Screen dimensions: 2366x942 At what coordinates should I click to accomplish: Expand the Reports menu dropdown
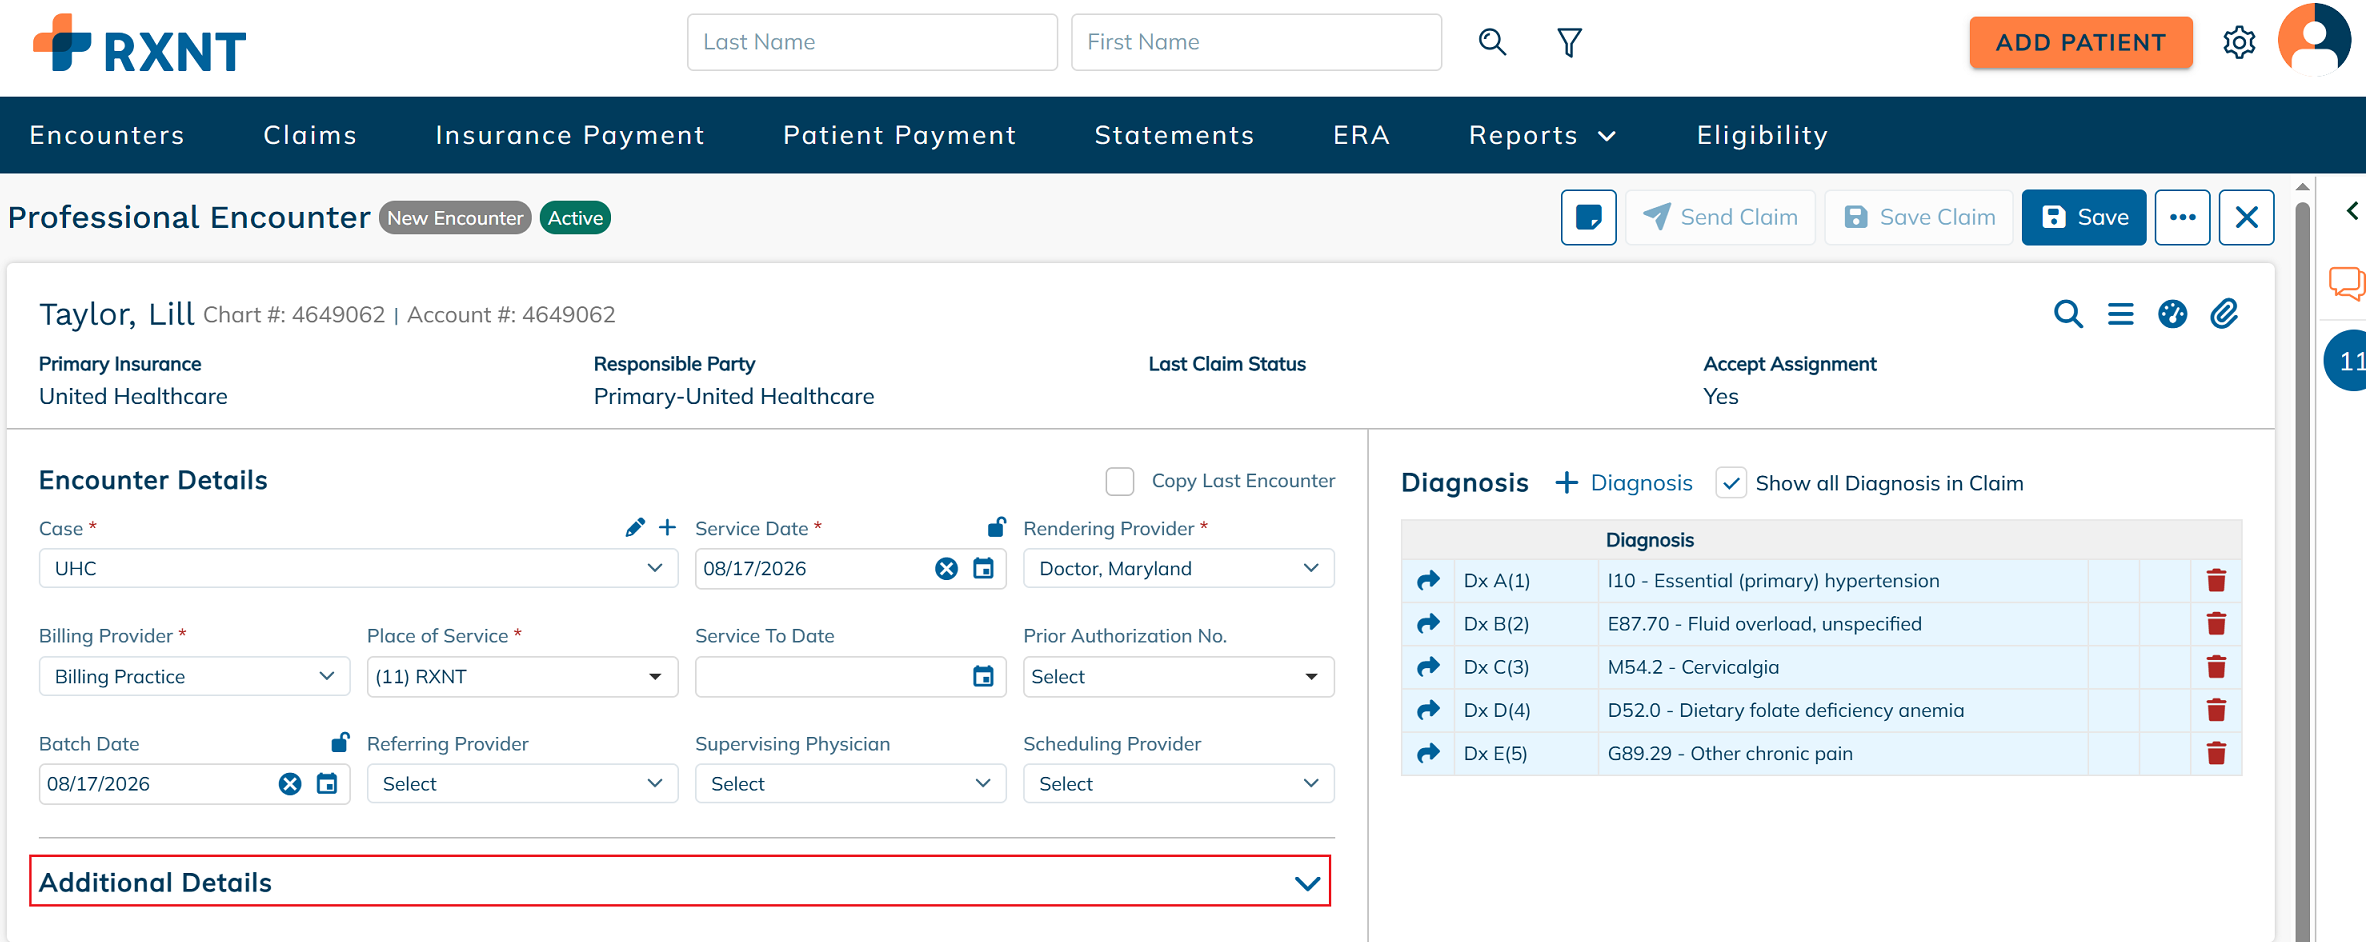[x=1542, y=135]
